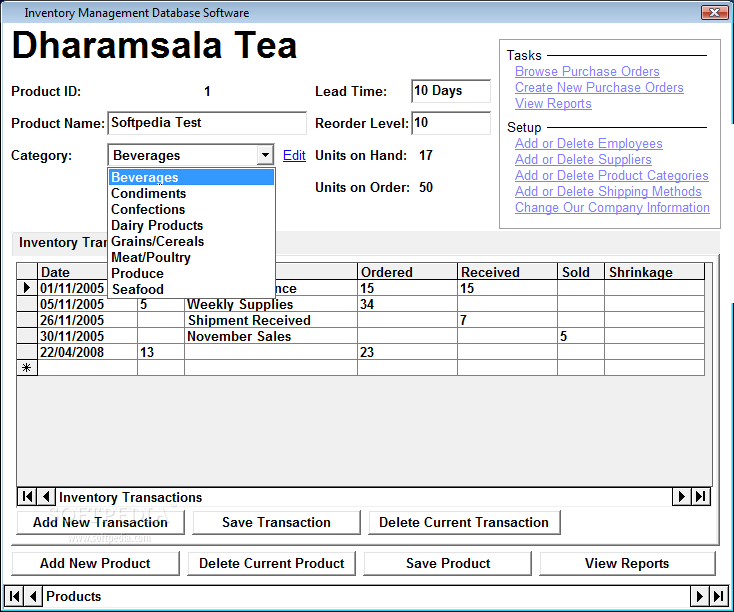Open Change Our Company Information
The height and width of the screenshot is (612, 734).
click(x=612, y=207)
